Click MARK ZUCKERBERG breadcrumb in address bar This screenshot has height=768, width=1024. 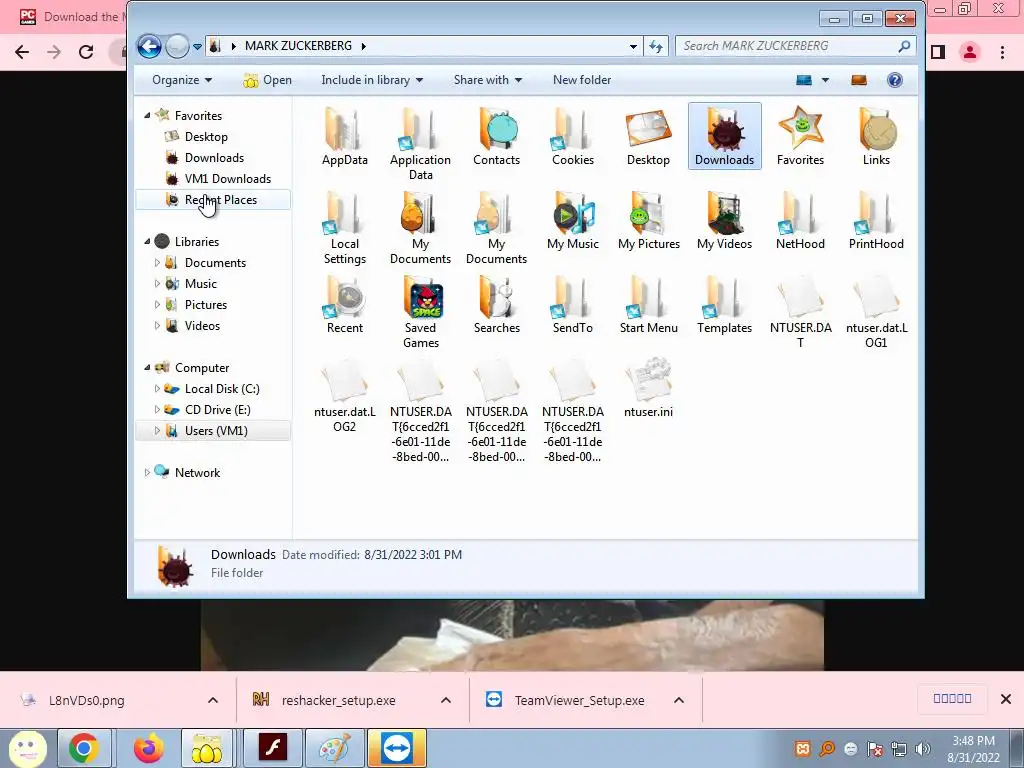coord(298,46)
